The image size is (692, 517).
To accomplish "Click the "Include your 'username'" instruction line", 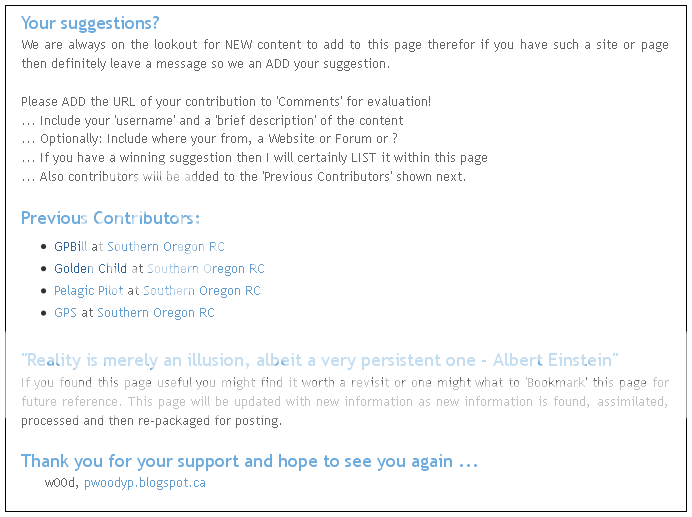I will [212, 121].
